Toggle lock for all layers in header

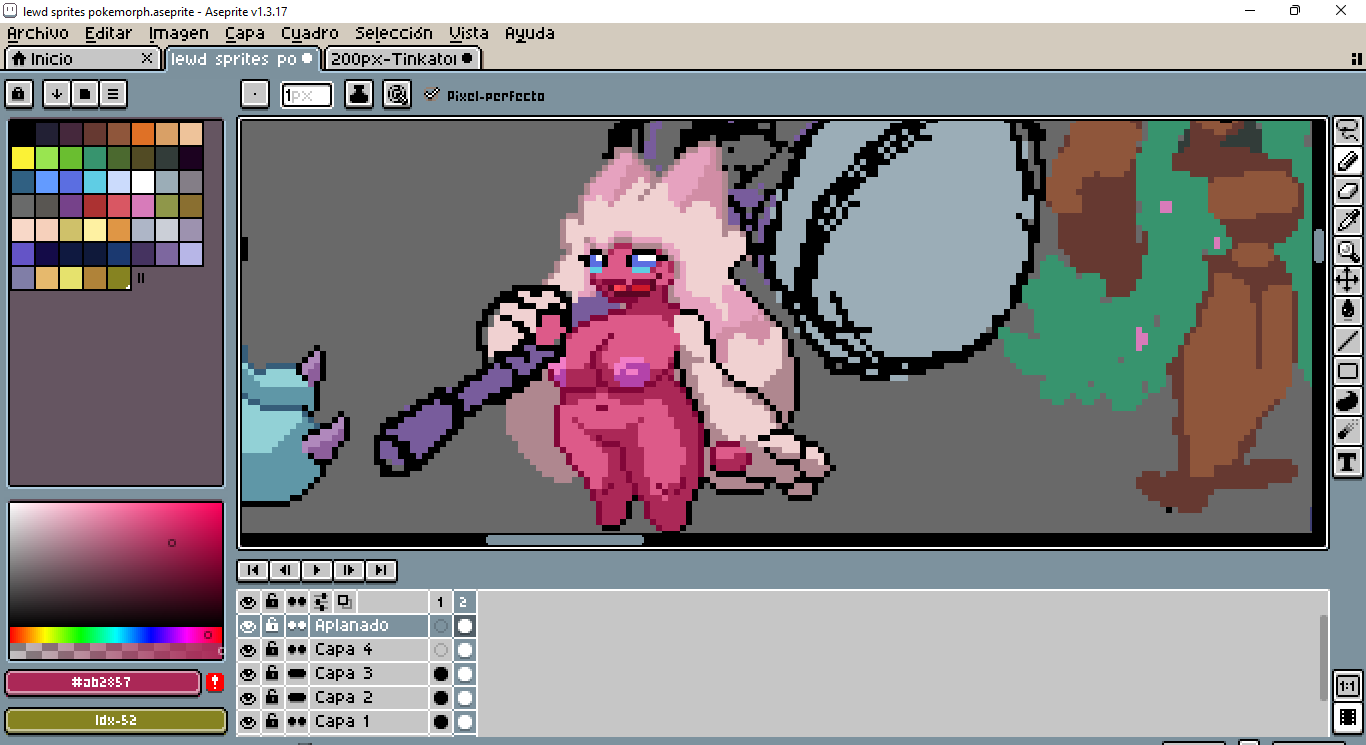tap(272, 601)
